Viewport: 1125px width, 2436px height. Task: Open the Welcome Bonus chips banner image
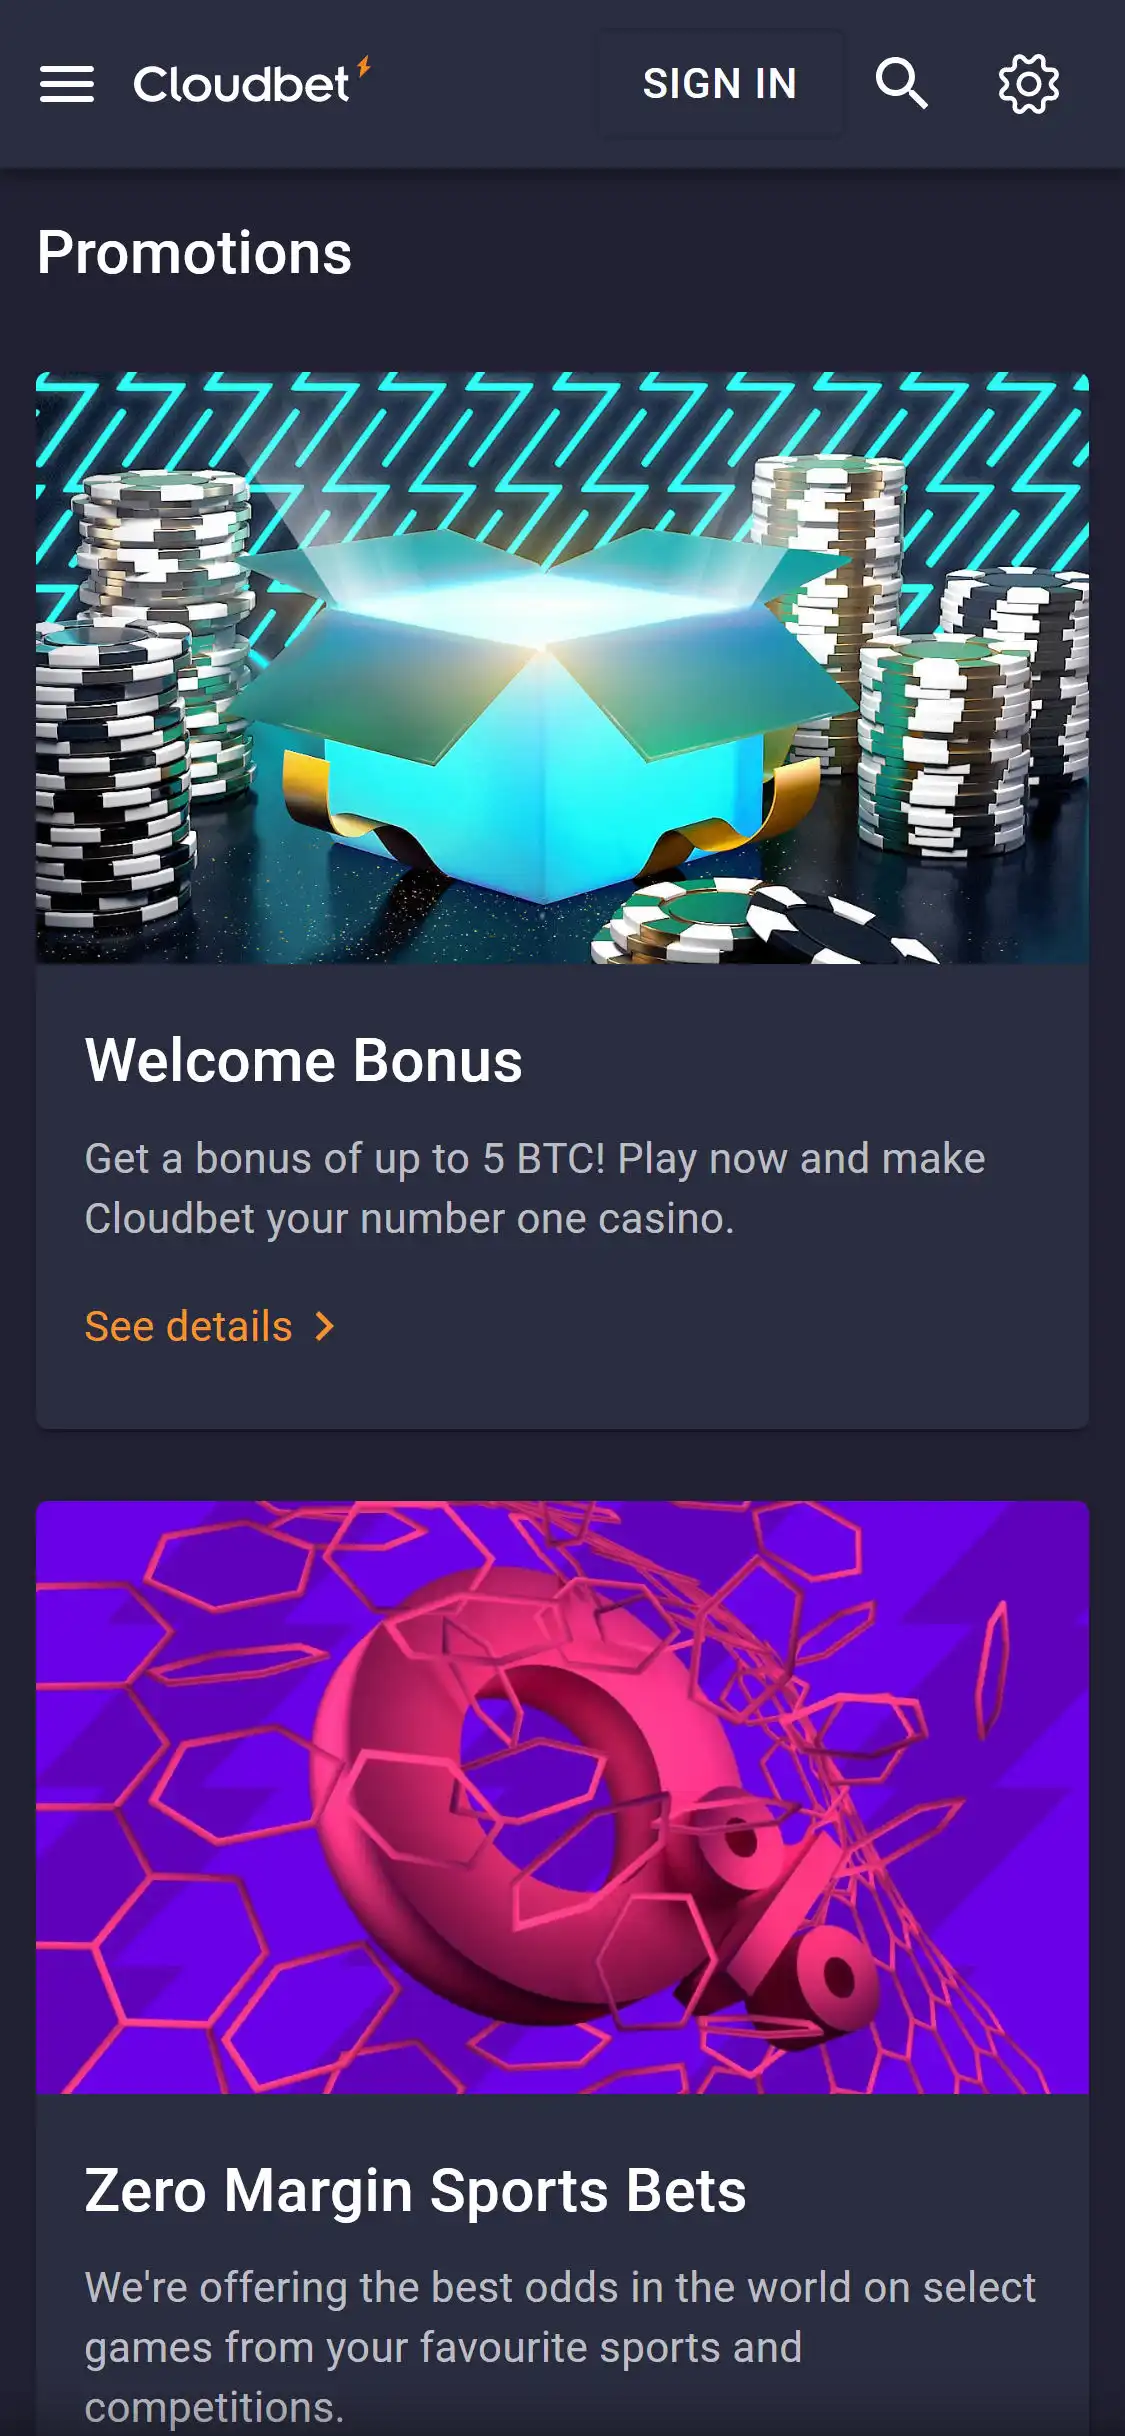[562, 668]
